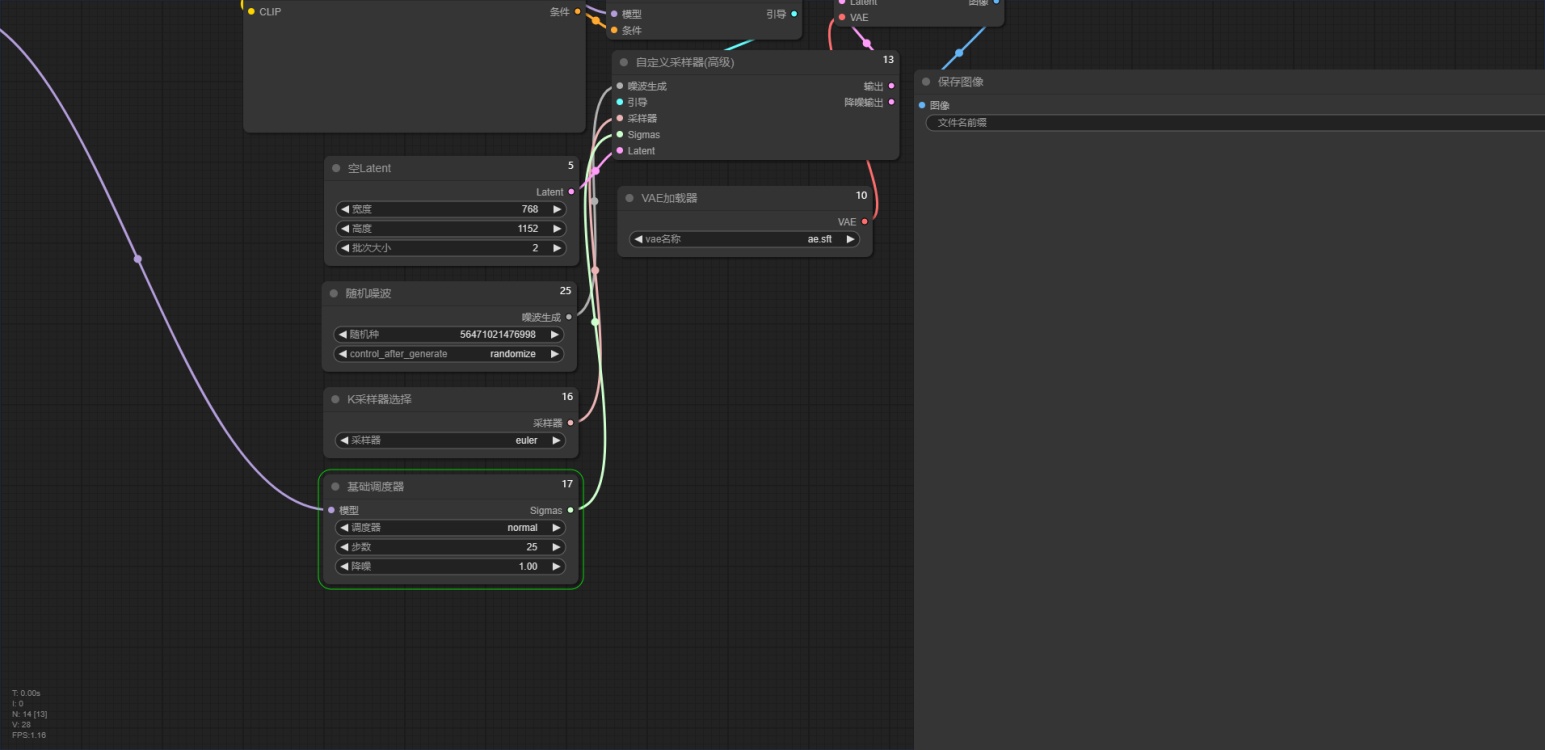1545x750 pixels.
Task: Click the 引导 cyan output port at top
Action: 794,14
